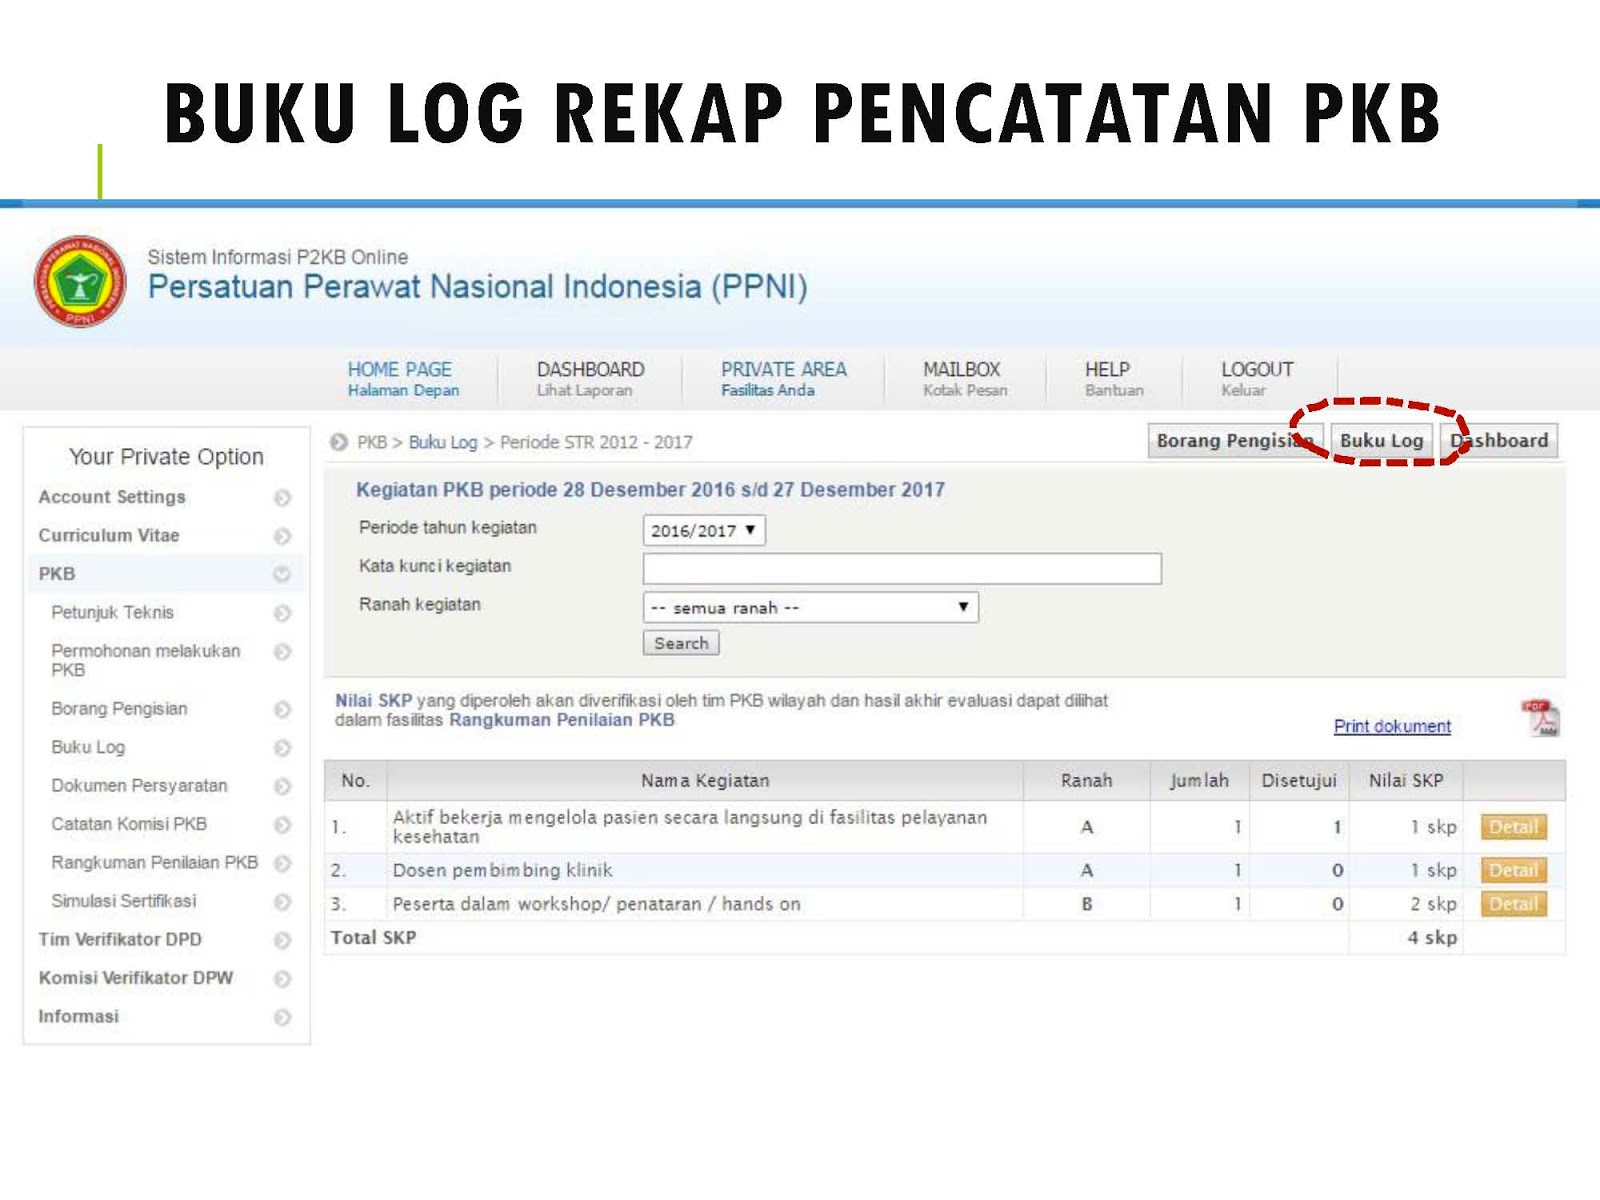This screenshot has height=1200, width=1600.
Task: Click the Jumlah column header
Action: coord(1199,780)
